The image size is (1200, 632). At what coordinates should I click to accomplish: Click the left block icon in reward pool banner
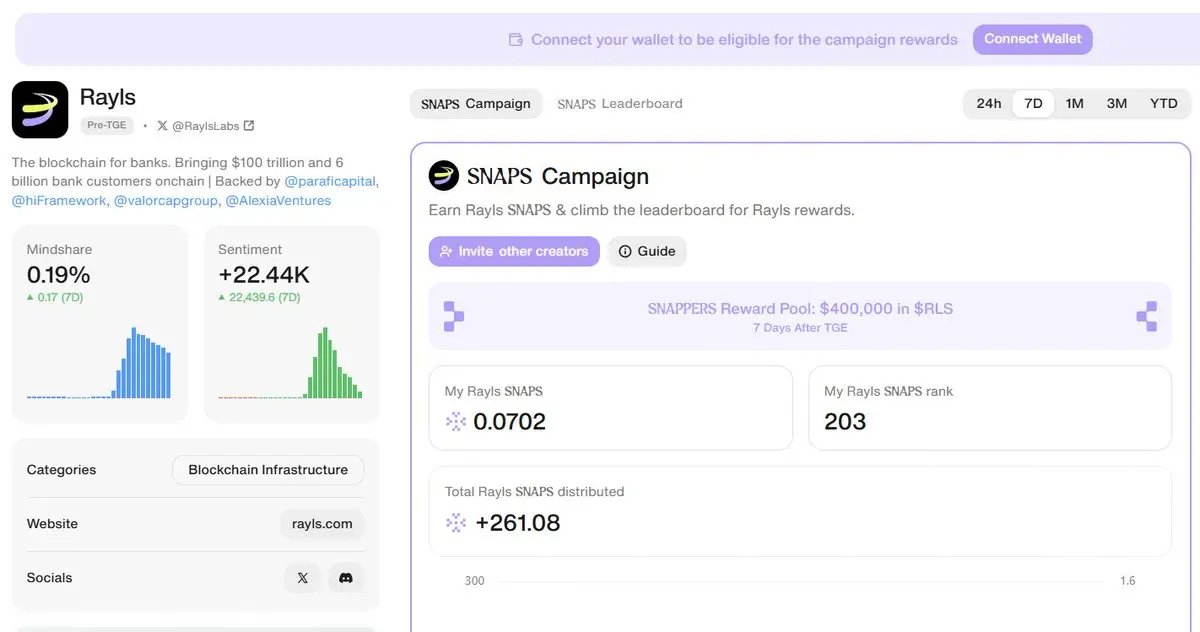coord(454,316)
